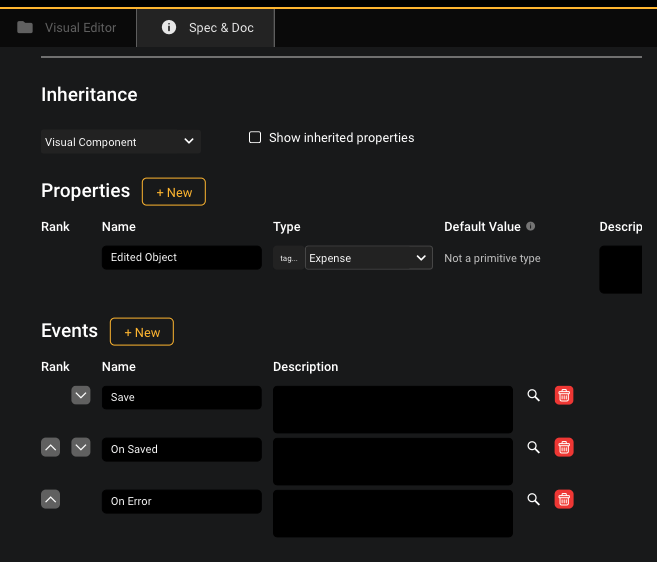The width and height of the screenshot is (657, 562).
Task: Edit the On Error event name field
Action: 182,501
